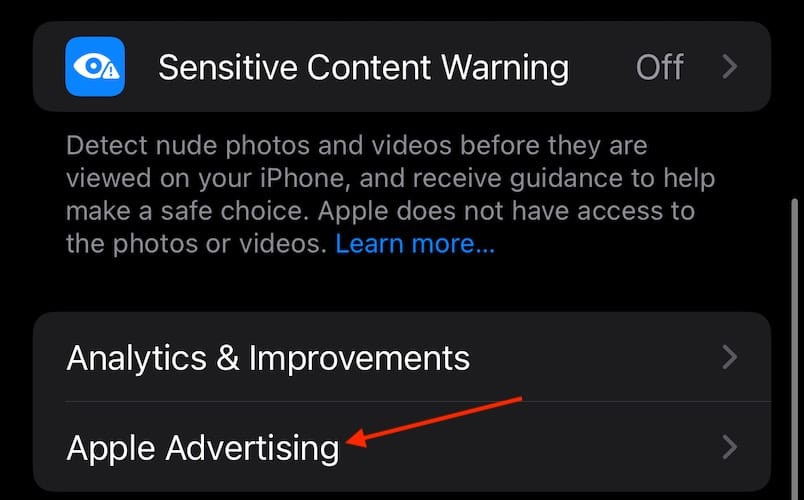Expand the chevron in the Apple Advertising row
This screenshot has width=804, height=500.
(730, 447)
